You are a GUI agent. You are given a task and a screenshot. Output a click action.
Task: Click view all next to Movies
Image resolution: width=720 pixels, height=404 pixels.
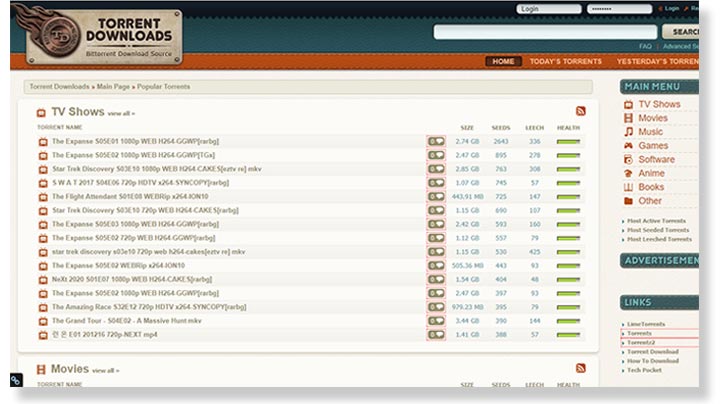(x=106, y=370)
